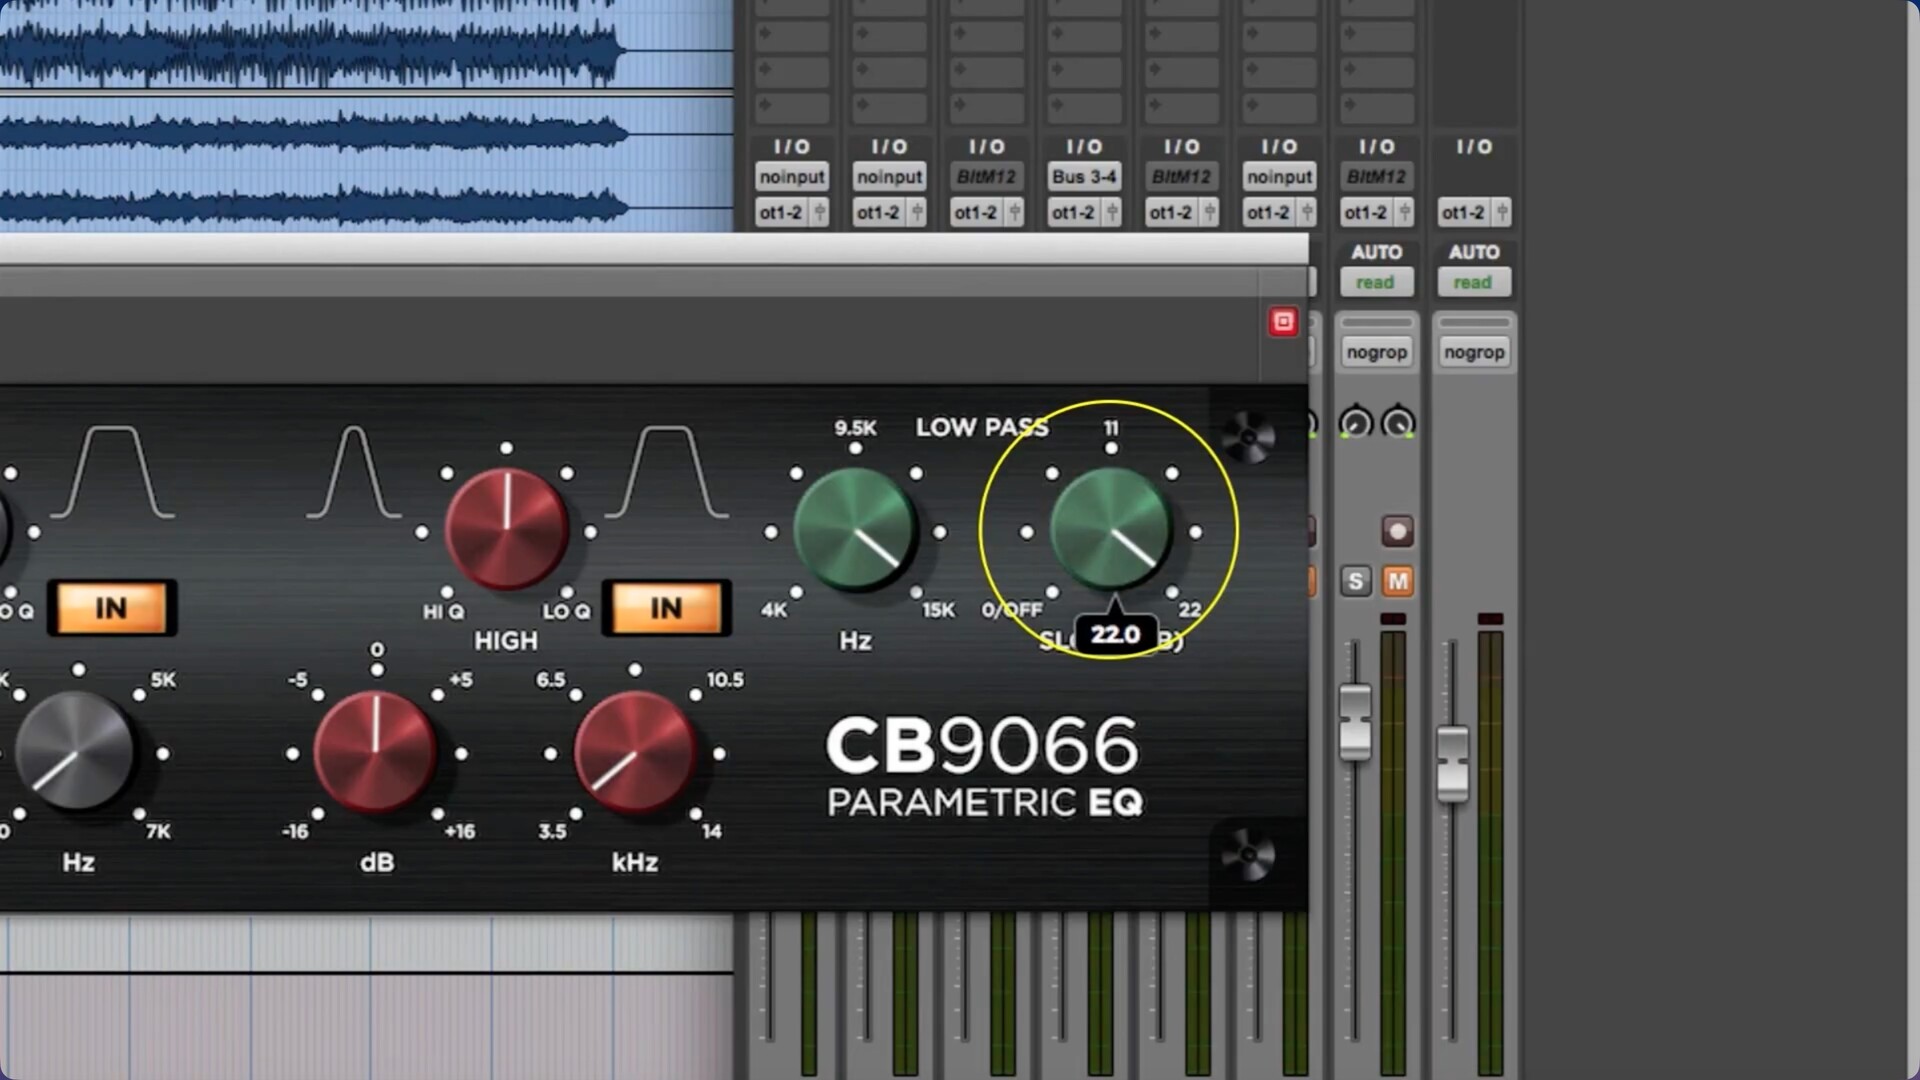Click the HIGH band Q red knob
1920x1080 pixels.
pyautogui.click(x=506, y=530)
